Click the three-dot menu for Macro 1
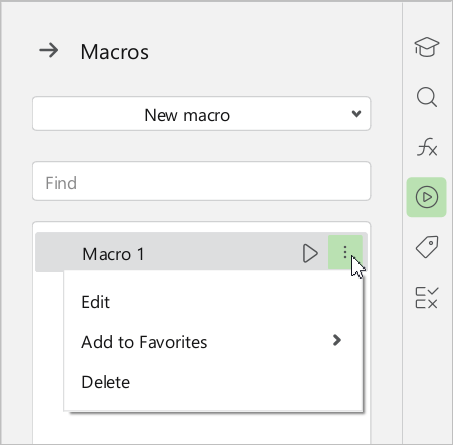The height and width of the screenshot is (445, 453). point(345,252)
